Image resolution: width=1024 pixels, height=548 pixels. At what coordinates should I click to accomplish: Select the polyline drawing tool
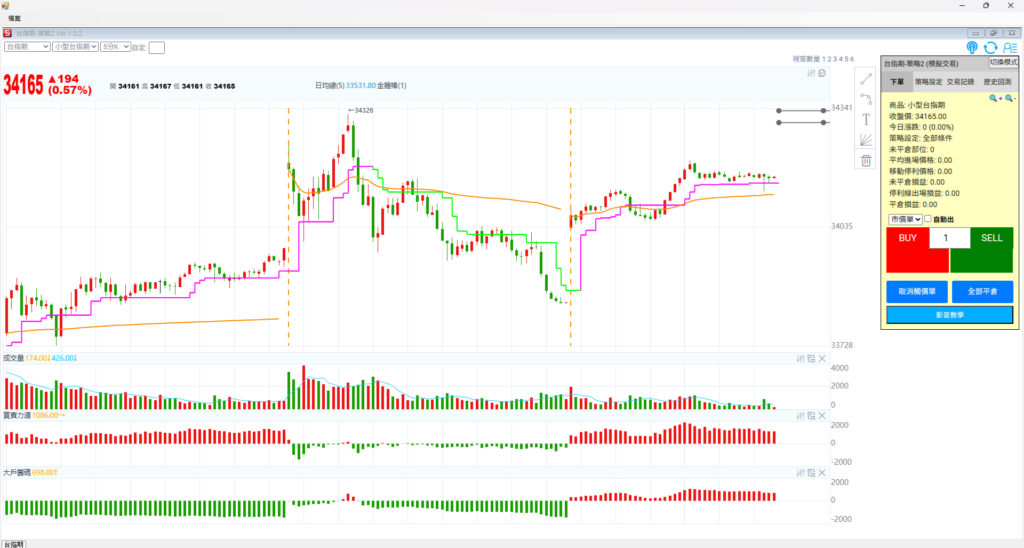coord(866,99)
